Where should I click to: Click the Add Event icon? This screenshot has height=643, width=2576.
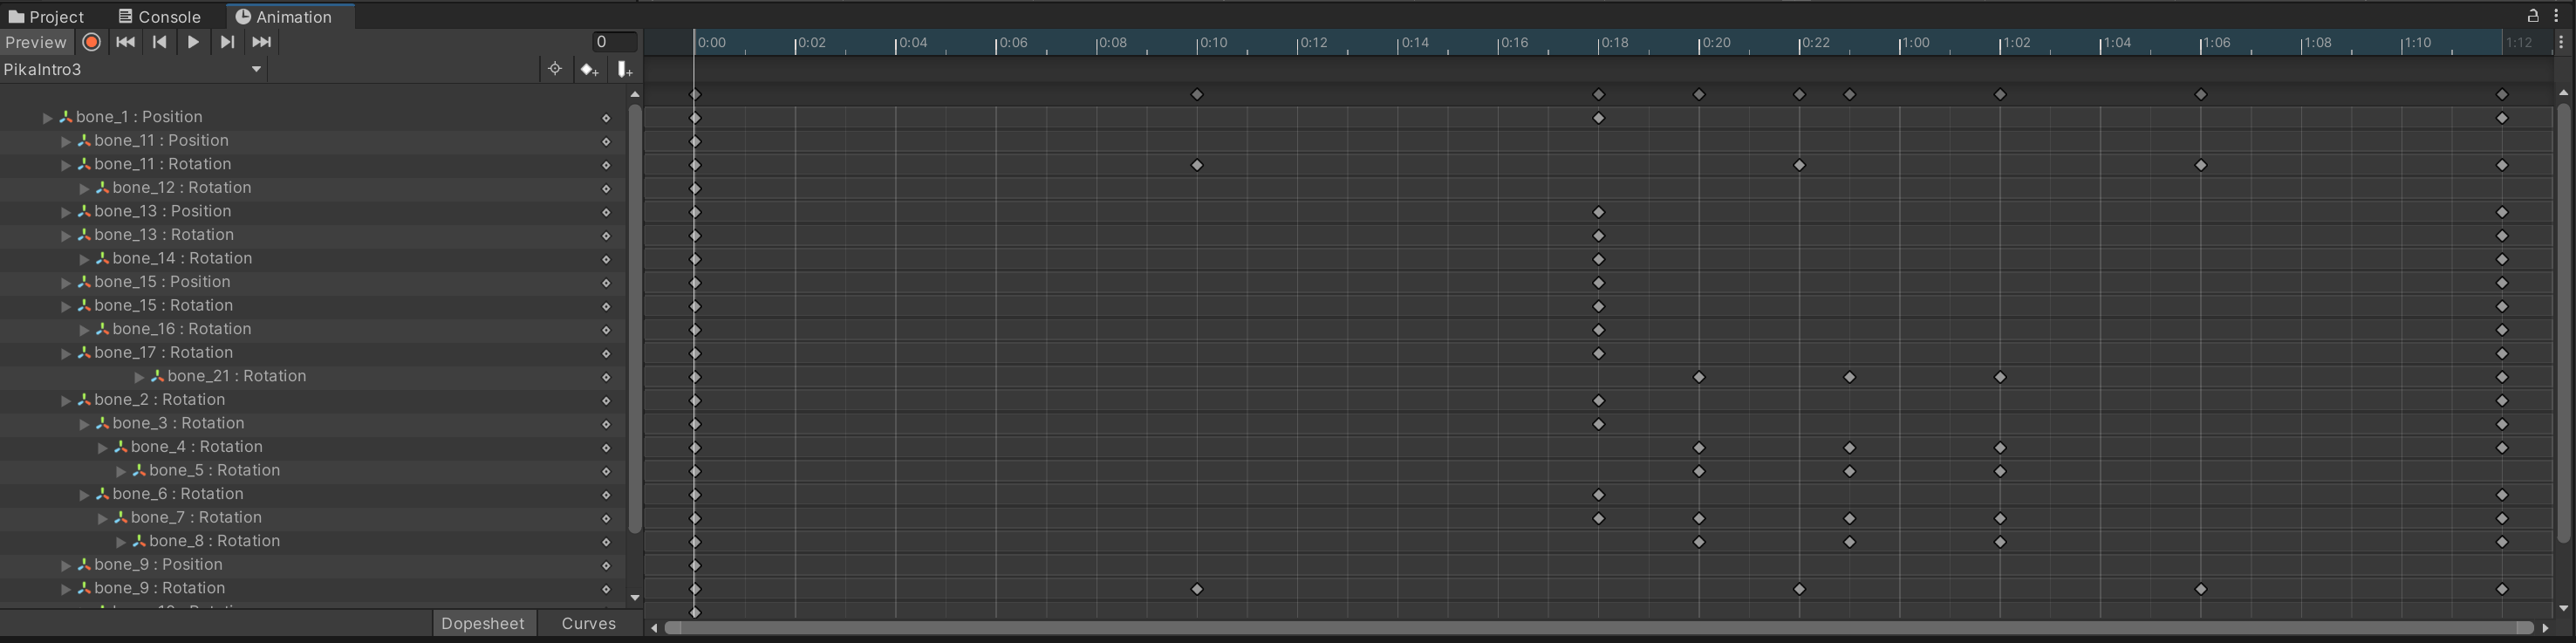tap(624, 69)
